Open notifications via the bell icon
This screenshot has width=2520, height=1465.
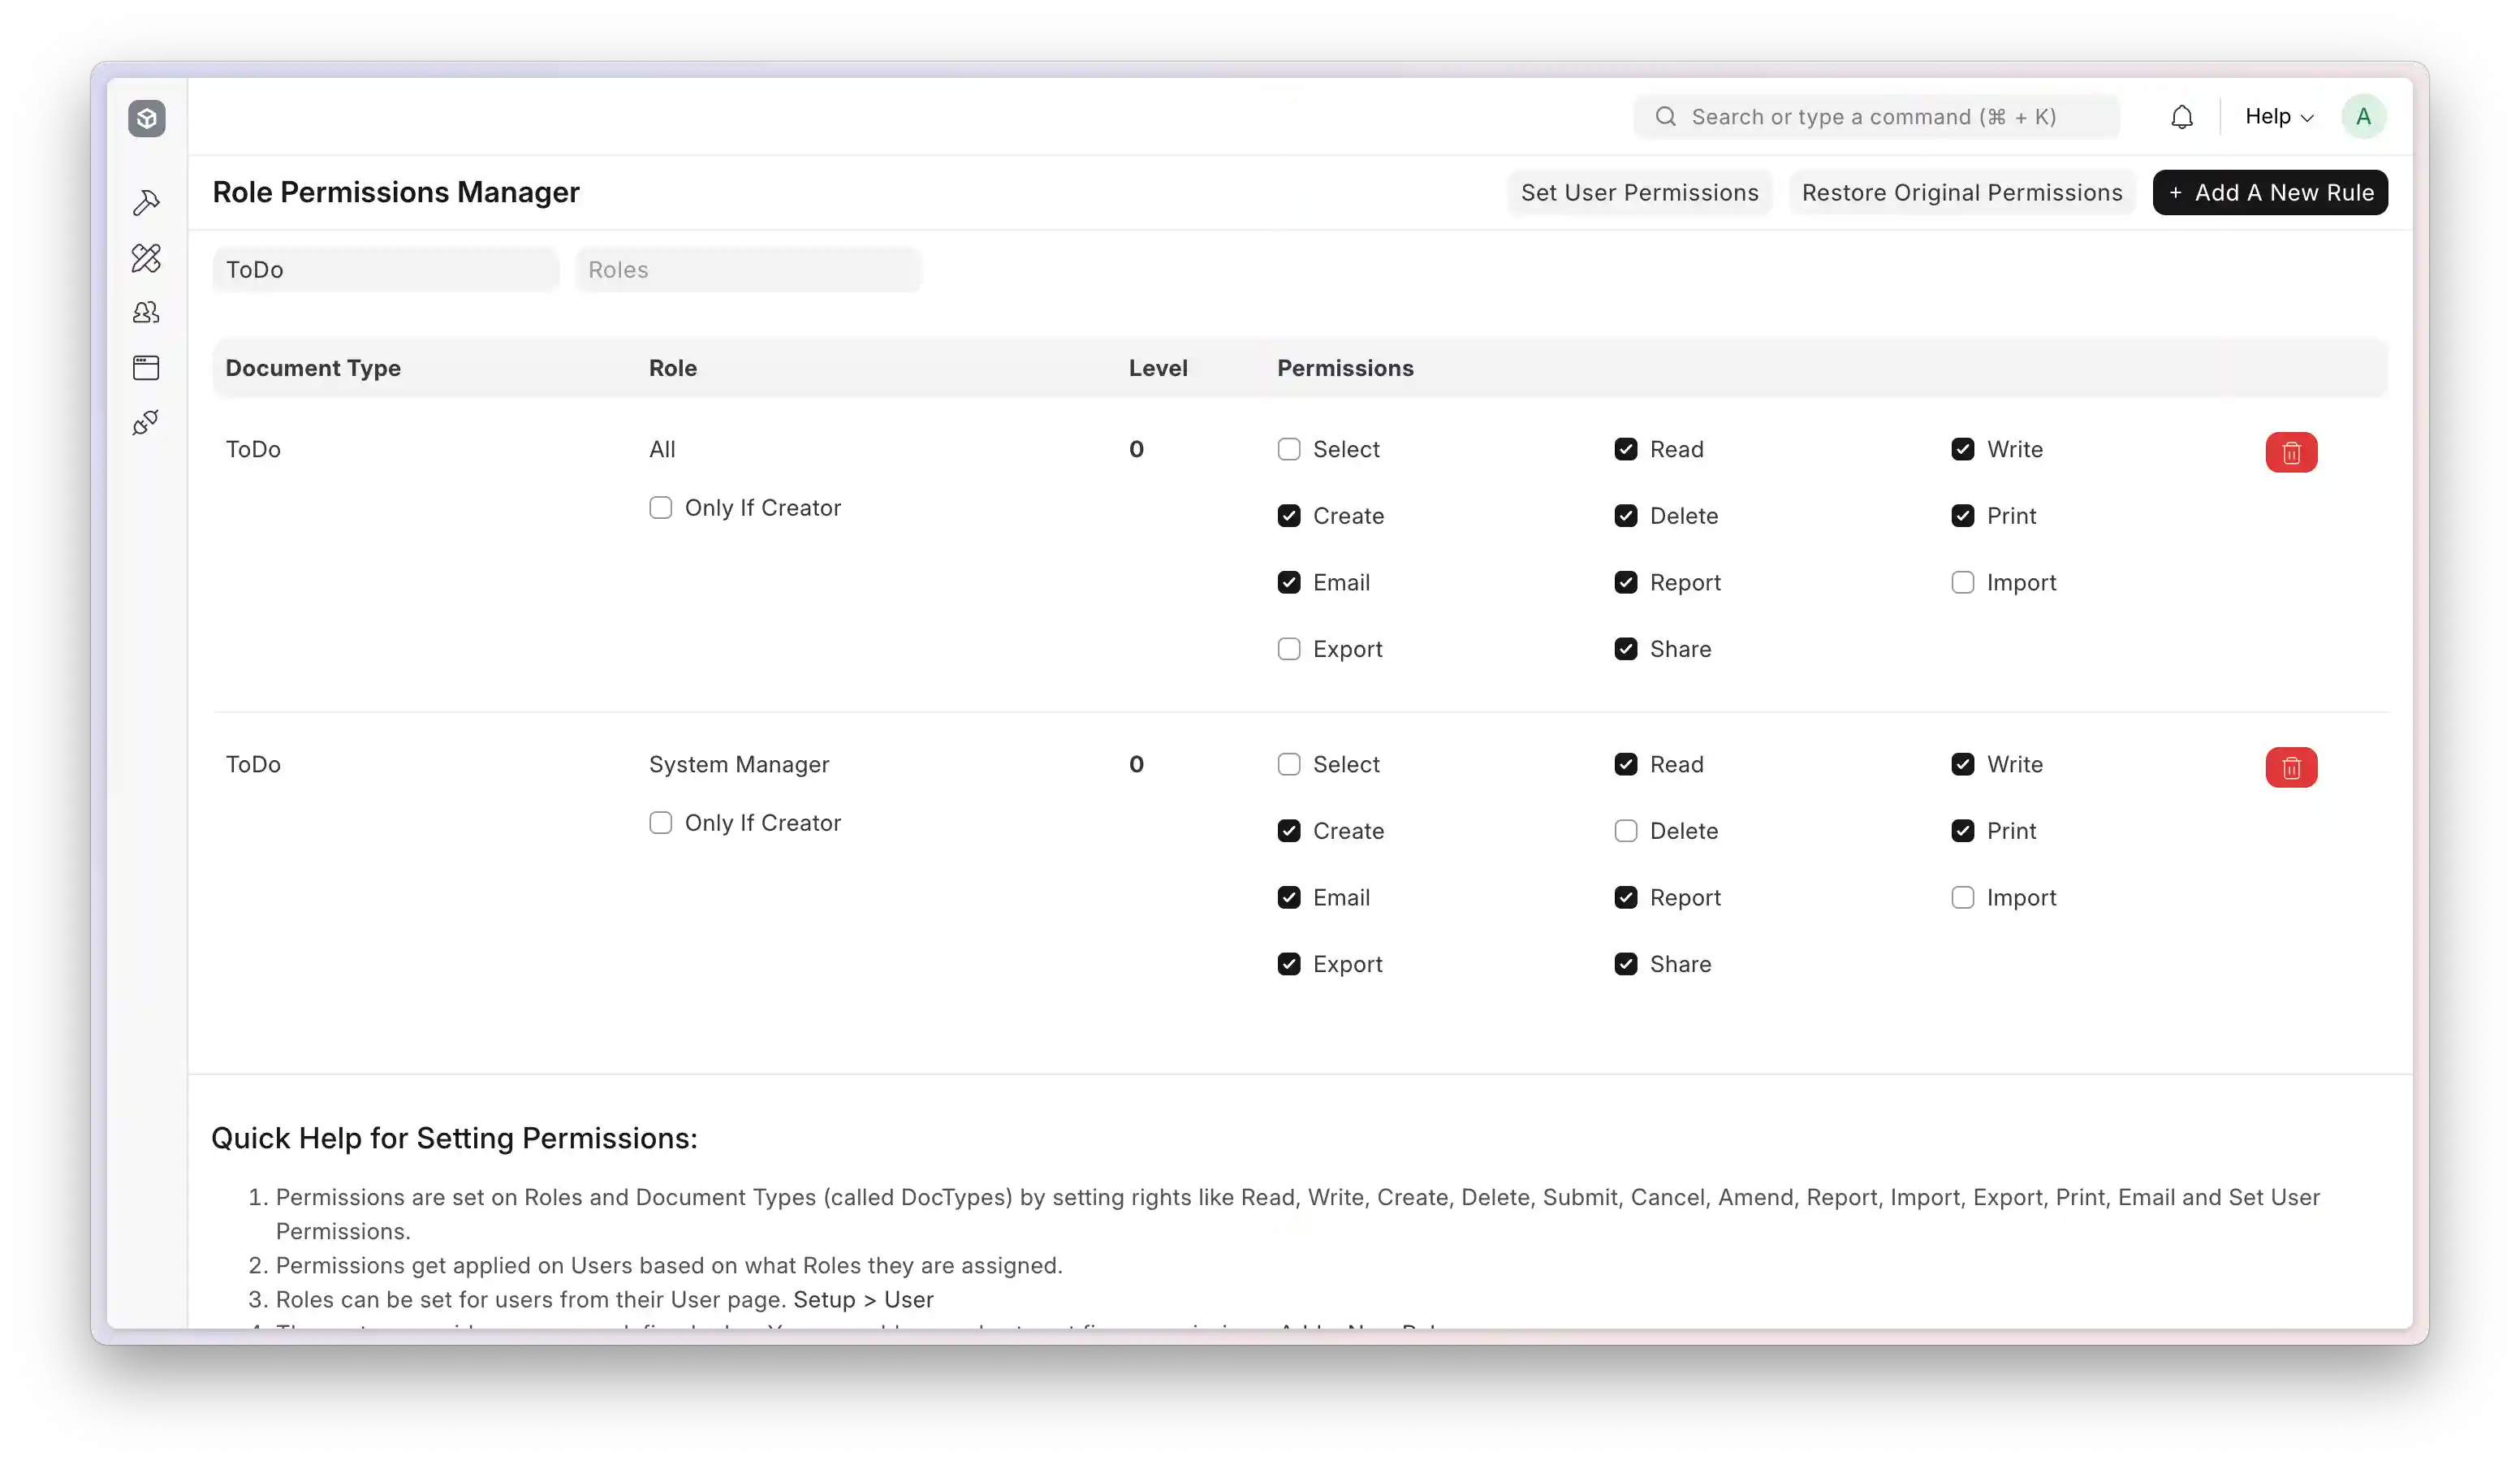[x=2182, y=116]
